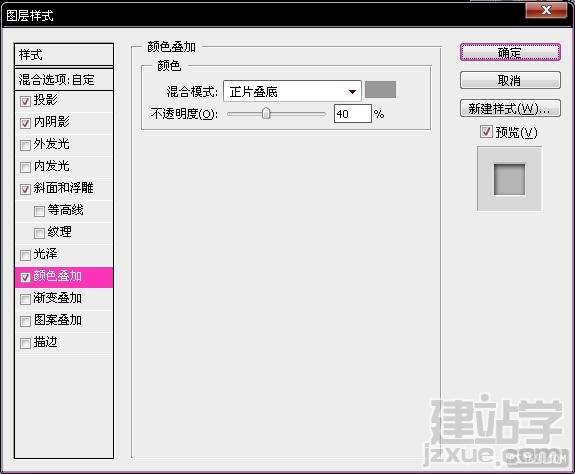Click the gray overlay color swatch

[x=380, y=90]
